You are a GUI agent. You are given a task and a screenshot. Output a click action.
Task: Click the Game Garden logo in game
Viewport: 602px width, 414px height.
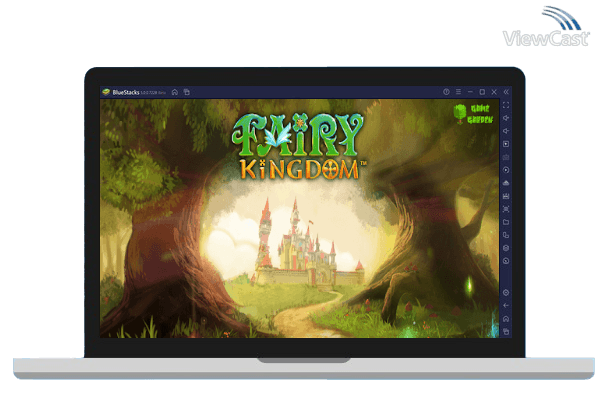click(473, 114)
